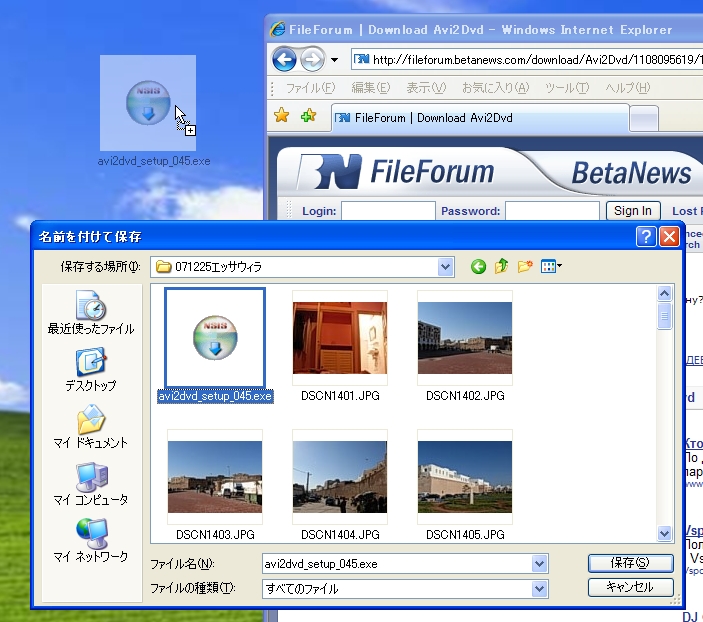
Task: Click the FileForum logo on the web page
Action: 397,172
